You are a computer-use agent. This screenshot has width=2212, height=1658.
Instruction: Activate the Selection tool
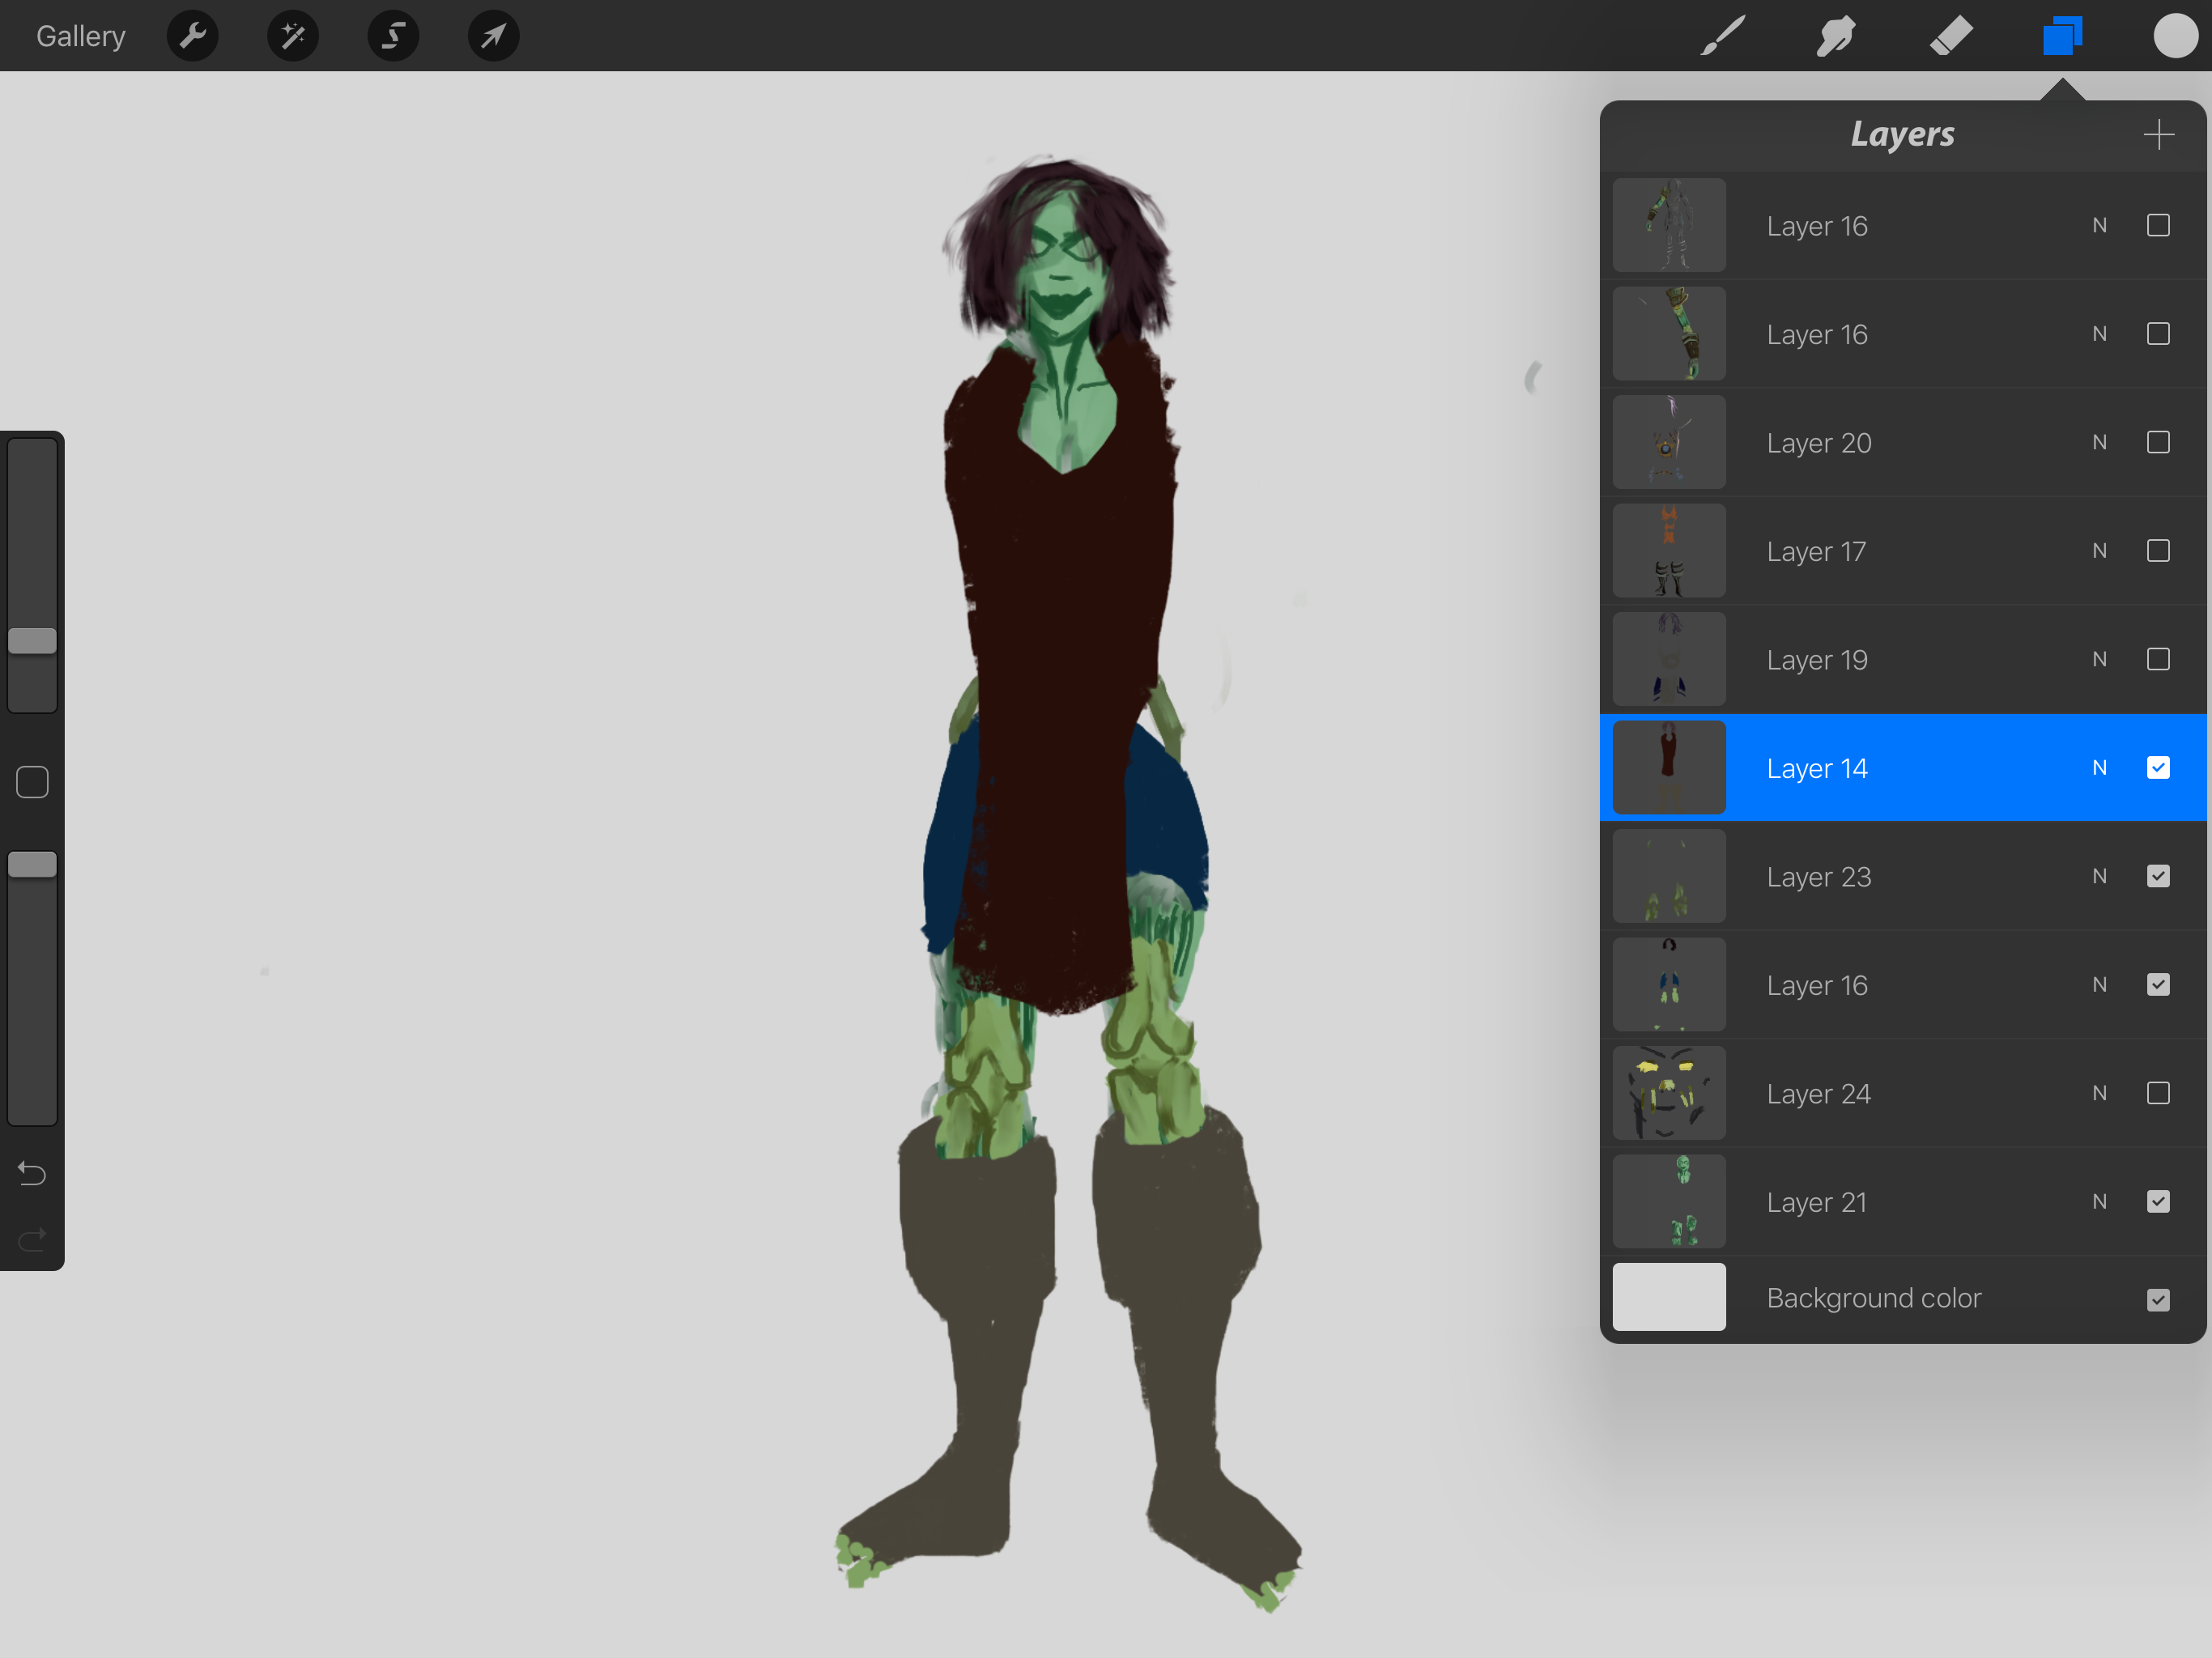(393, 36)
